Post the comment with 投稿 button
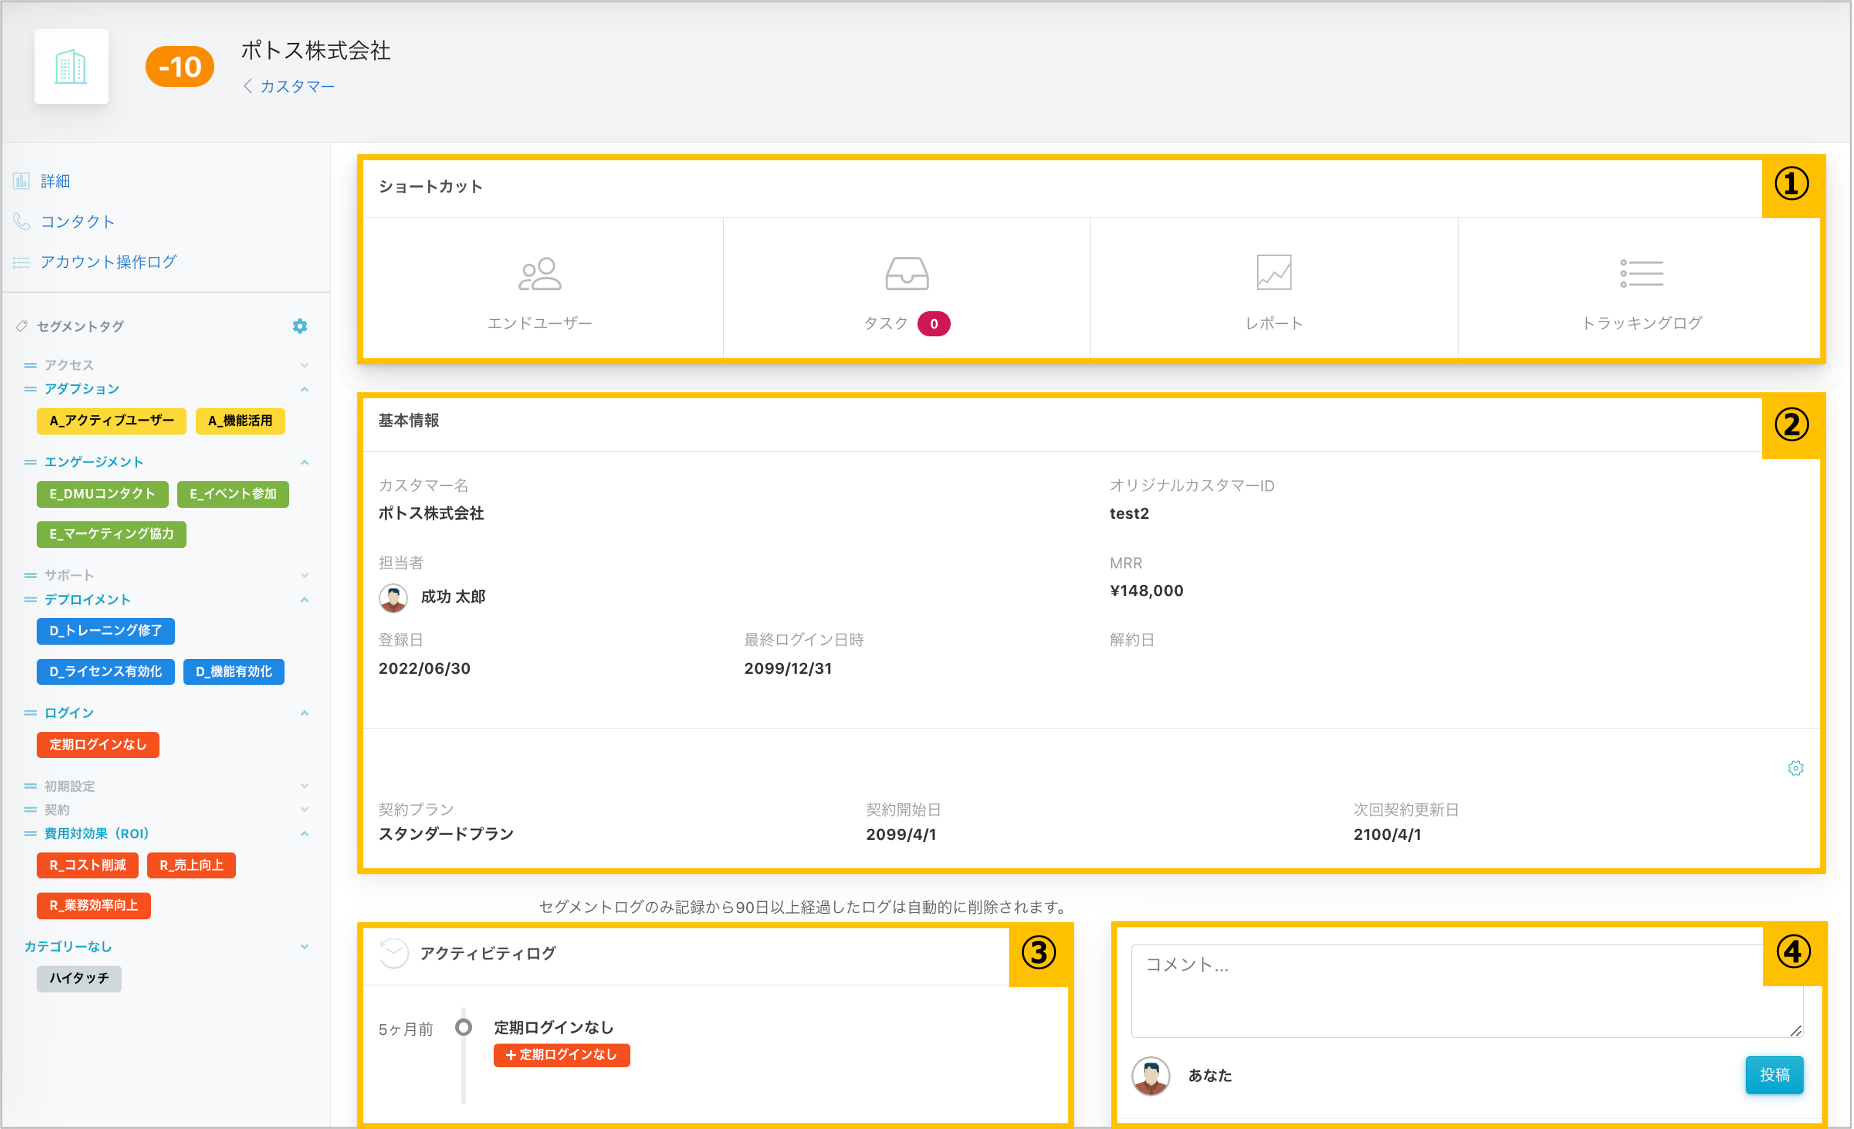The image size is (1854, 1129). tap(1775, 1075)
